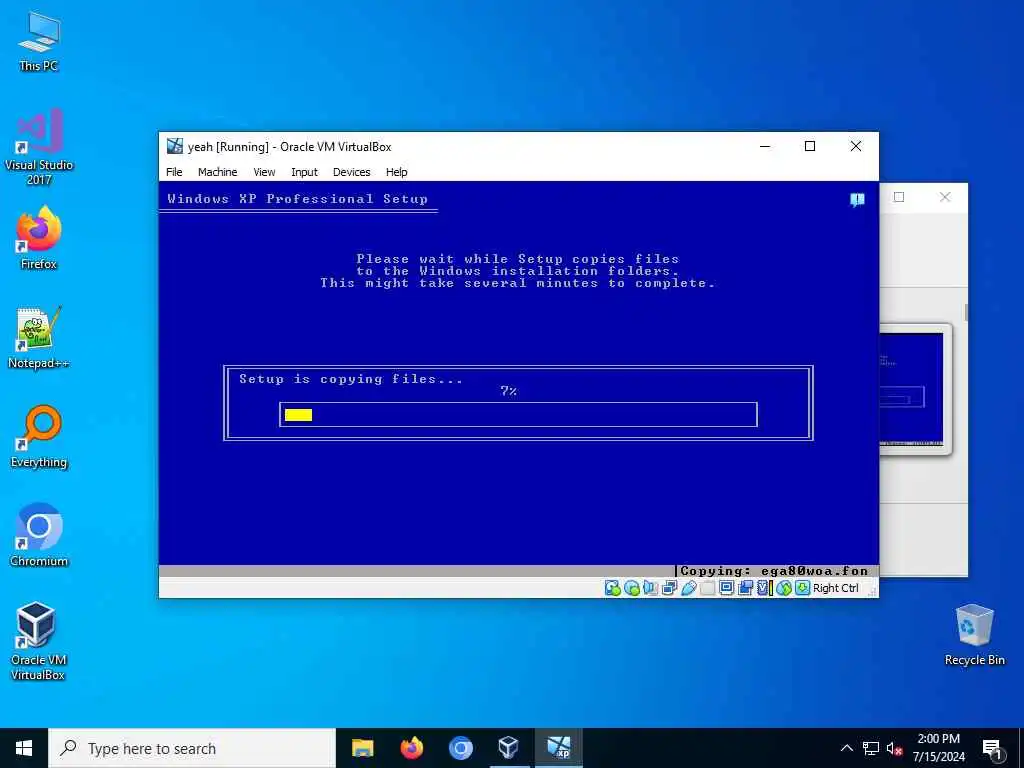Screen dimensions: 1024x768
Task: Click the 'Type here to search' taskbar box
Action: (192, 748)
